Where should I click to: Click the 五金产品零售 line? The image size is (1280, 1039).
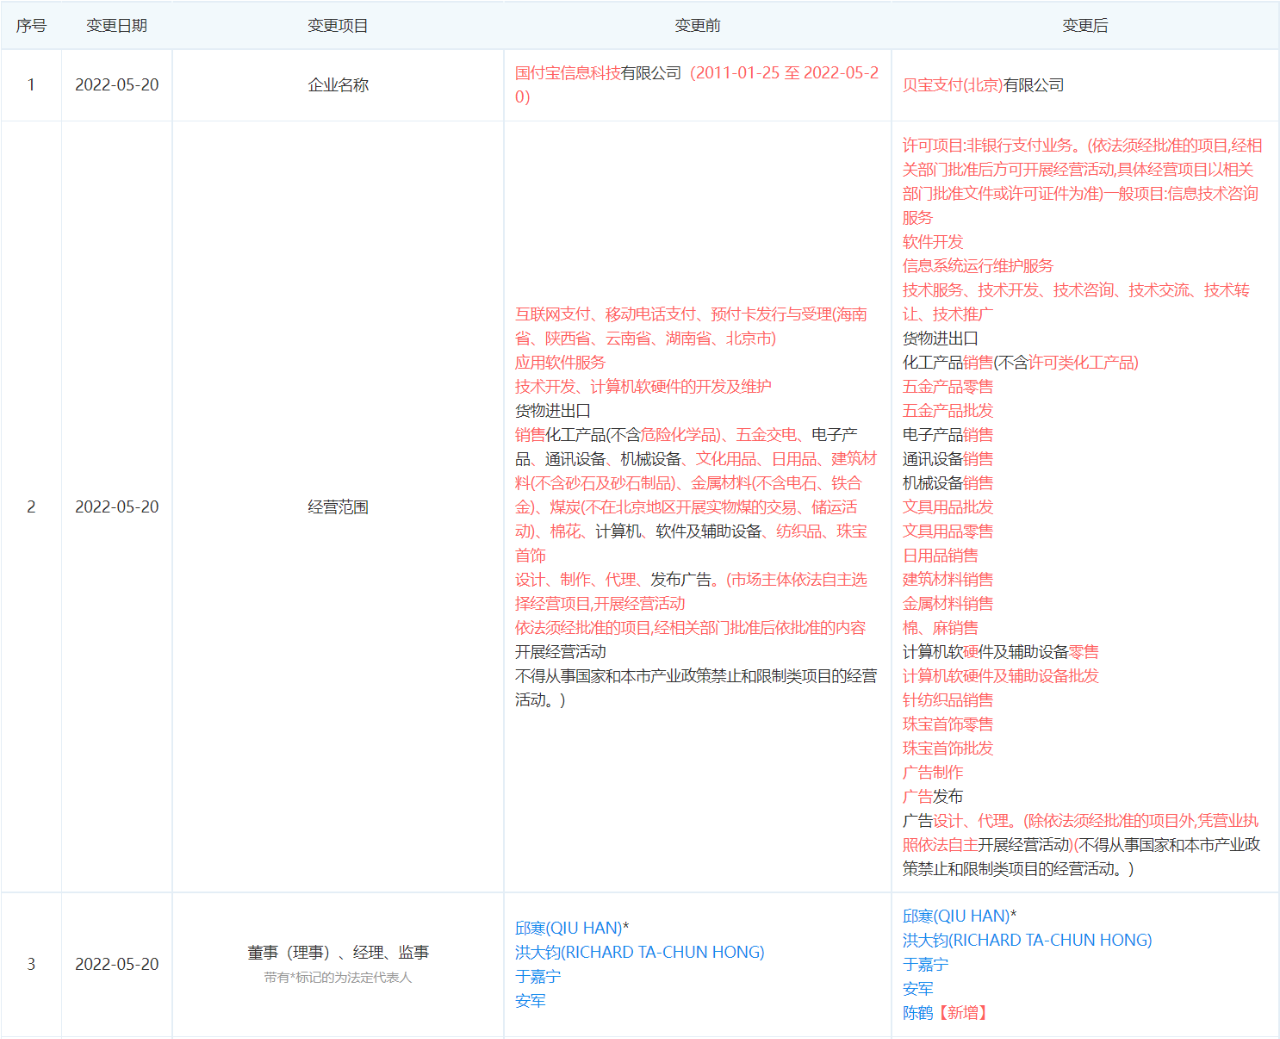[947, 386]
